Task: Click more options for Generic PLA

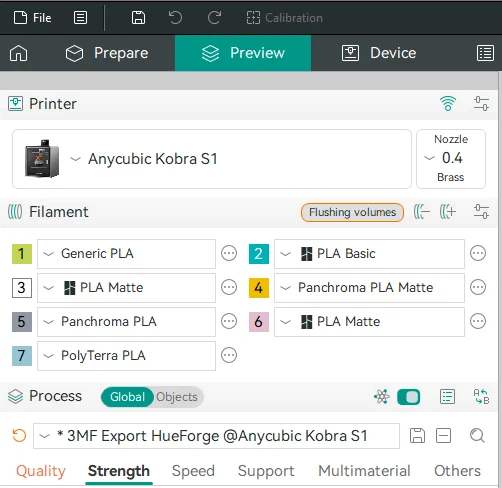Action: pyautogui.click(x=229, y=253)
